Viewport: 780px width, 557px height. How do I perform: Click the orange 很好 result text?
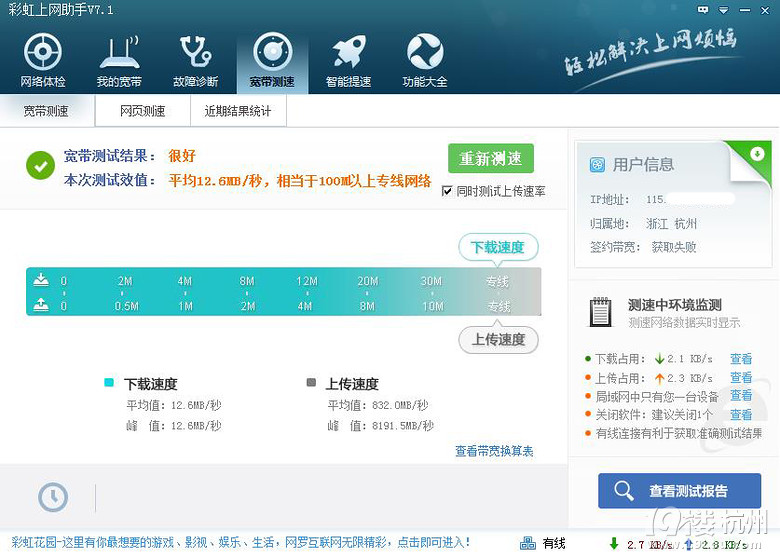pyautogui.click(x=182, y=156)
